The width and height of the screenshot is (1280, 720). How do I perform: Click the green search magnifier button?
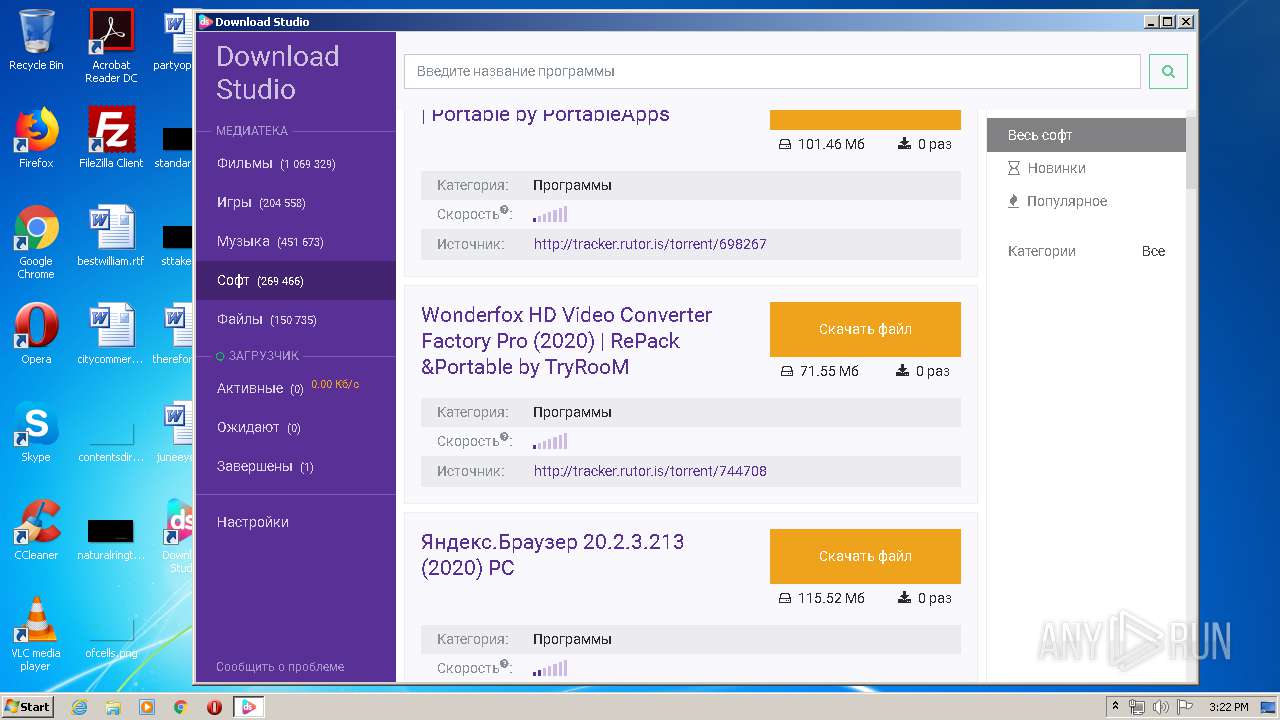coord(1168,71)
